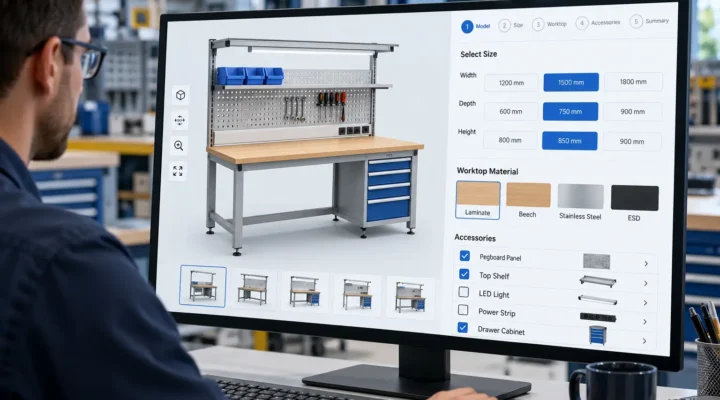Expand the Pegboard Panel row chevron

pyautogui.click(x=646, y=264)
